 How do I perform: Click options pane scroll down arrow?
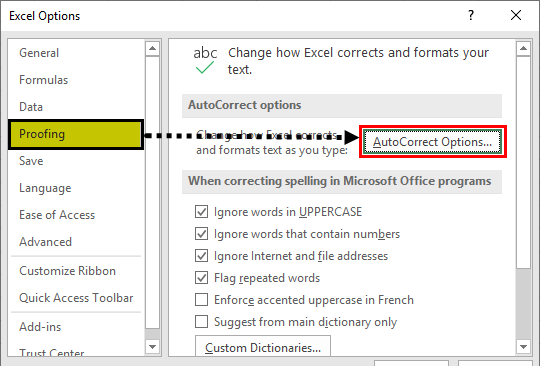[x=523, y=346]
